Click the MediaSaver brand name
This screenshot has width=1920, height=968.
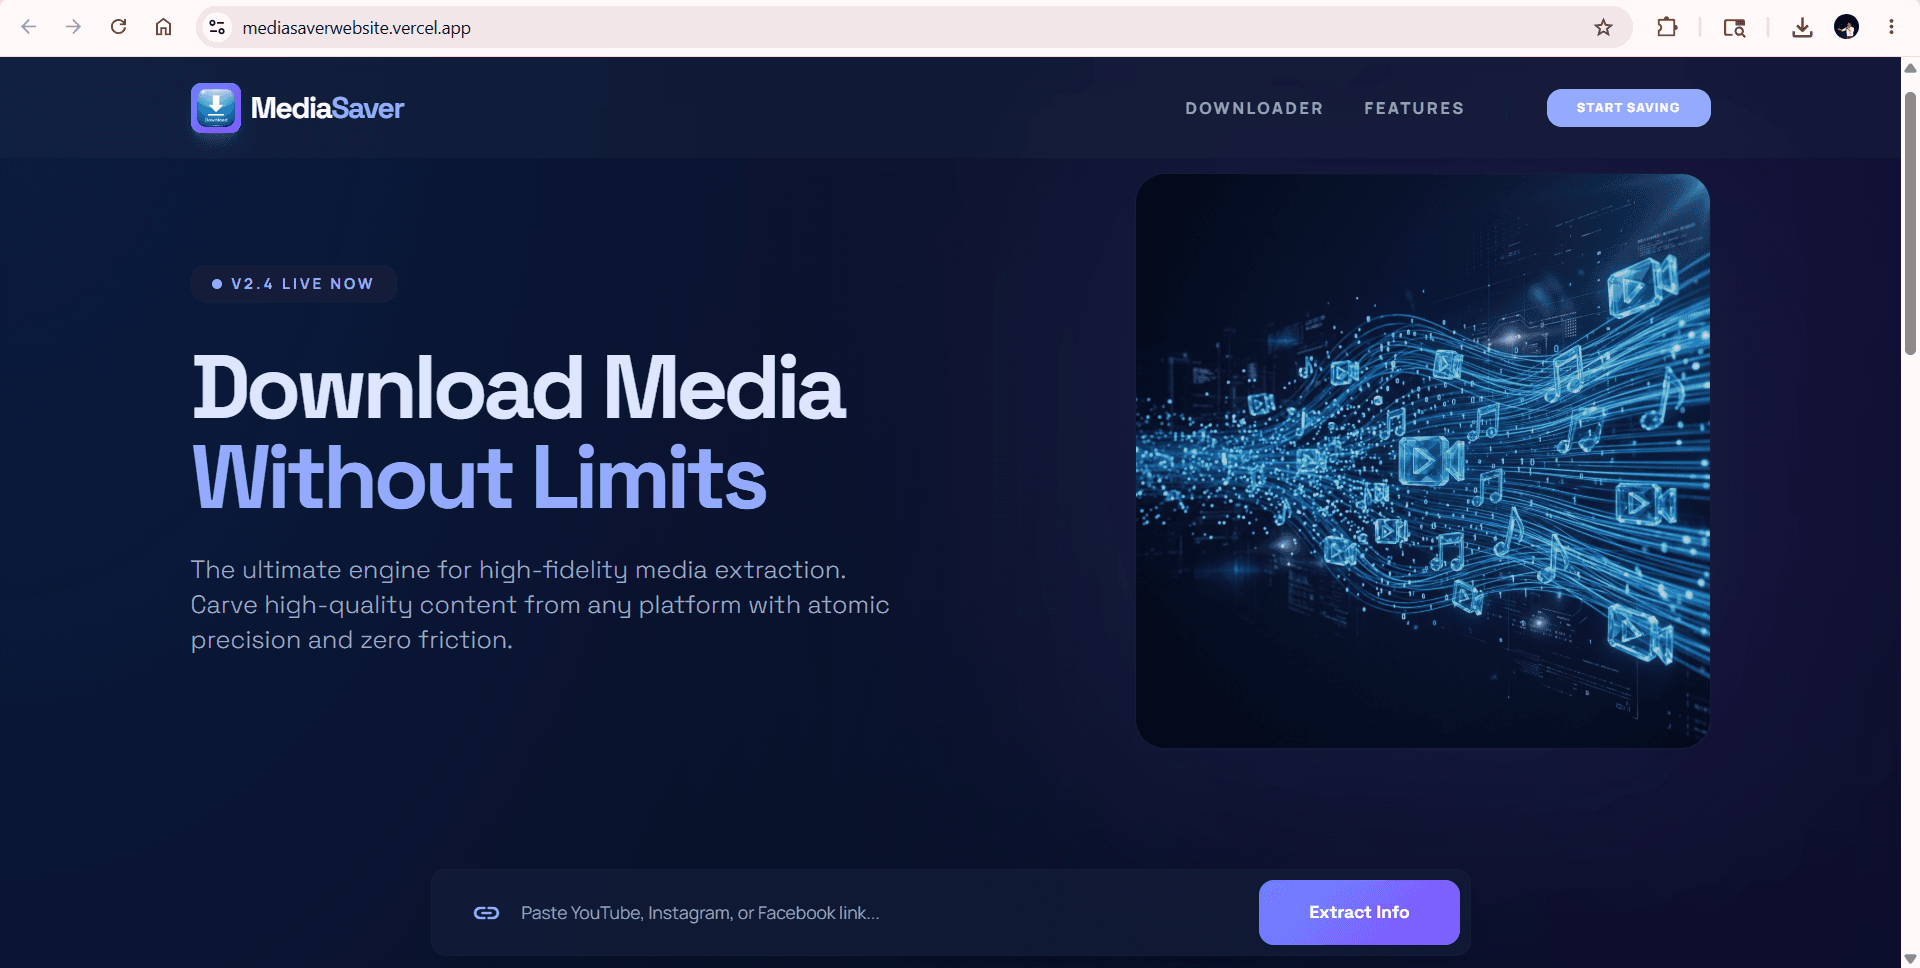click(327, 108)
